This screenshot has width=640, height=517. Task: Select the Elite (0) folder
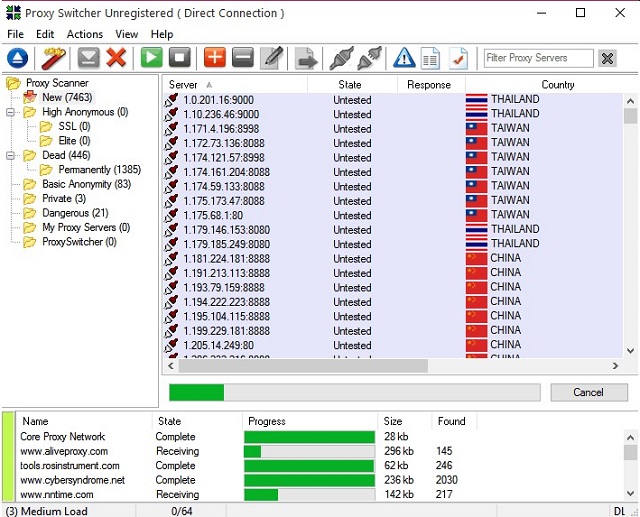pyautogui.click(x=74, y=141)
